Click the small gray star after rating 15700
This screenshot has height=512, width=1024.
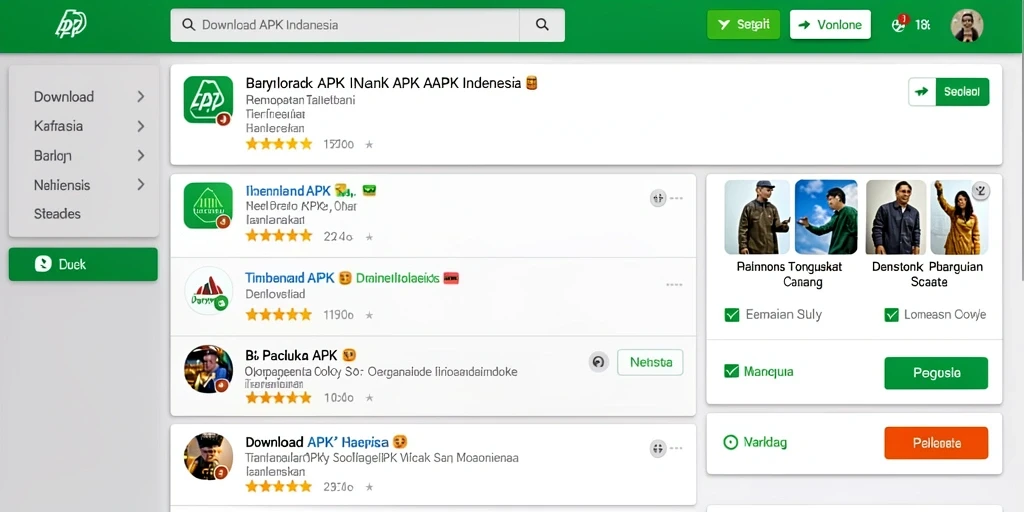pyautogui.click(x=369, y=144)
